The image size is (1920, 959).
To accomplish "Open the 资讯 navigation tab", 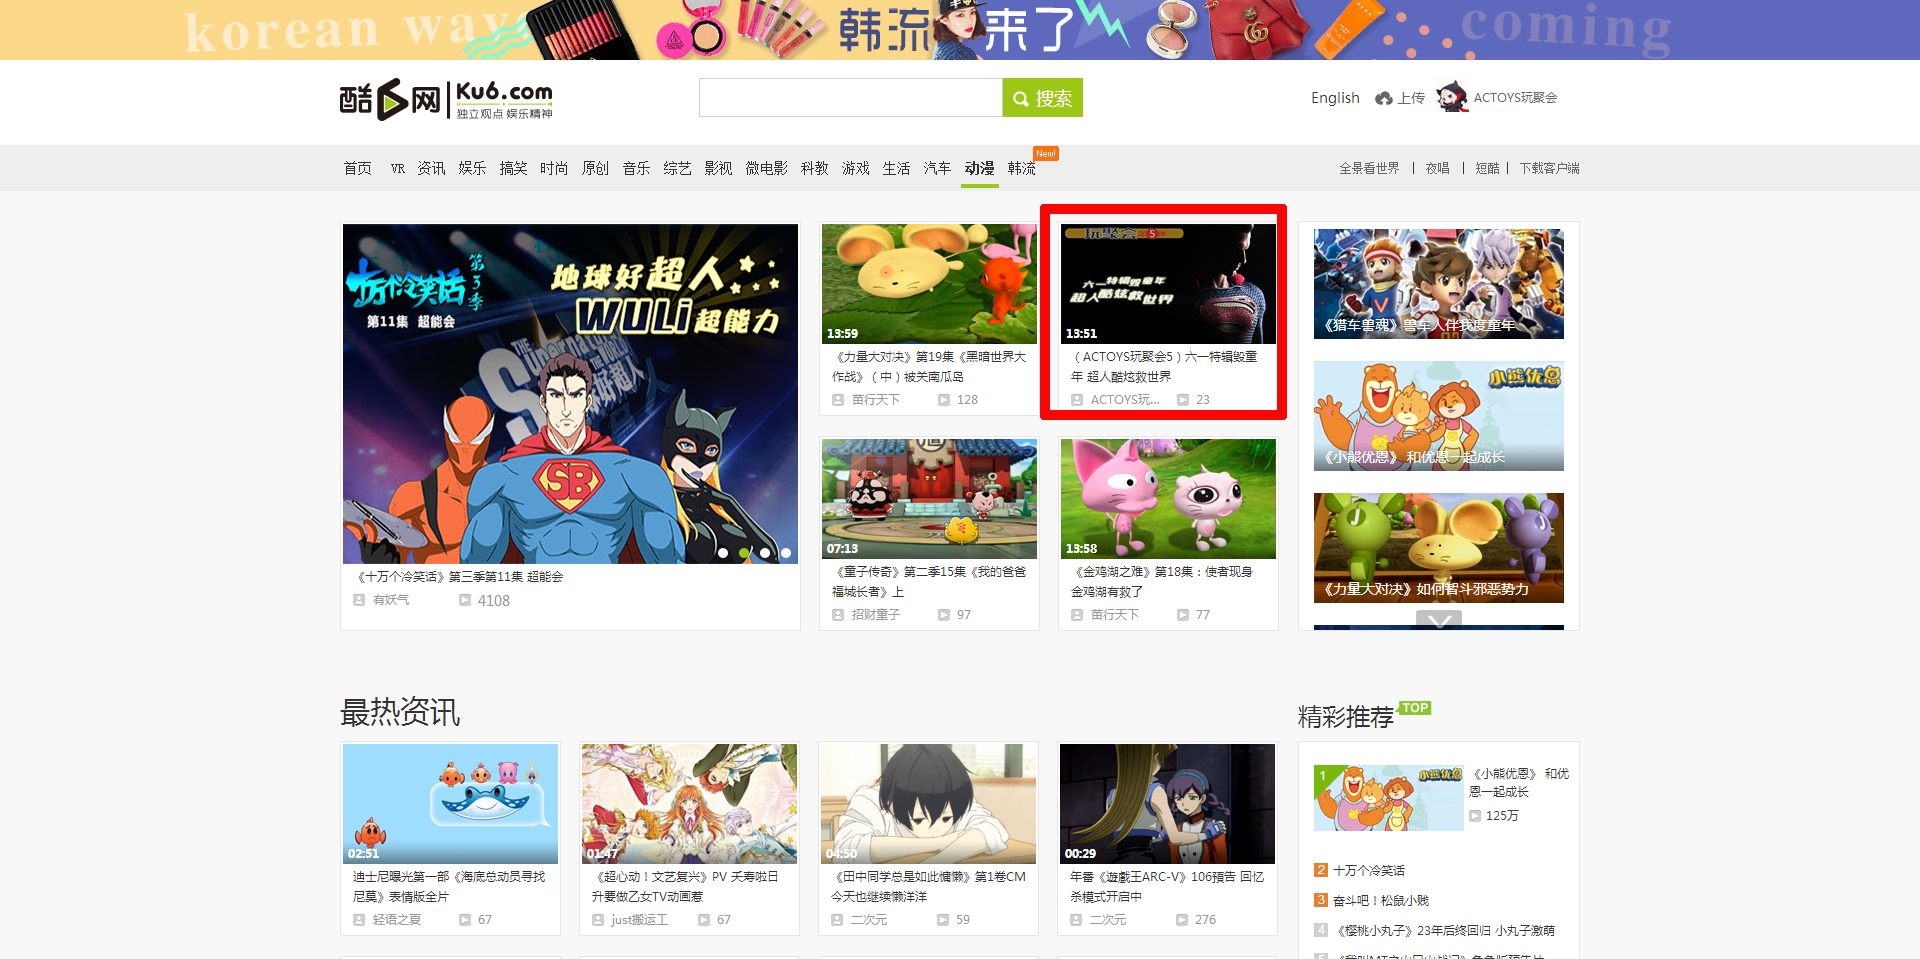I will [431, 168].
